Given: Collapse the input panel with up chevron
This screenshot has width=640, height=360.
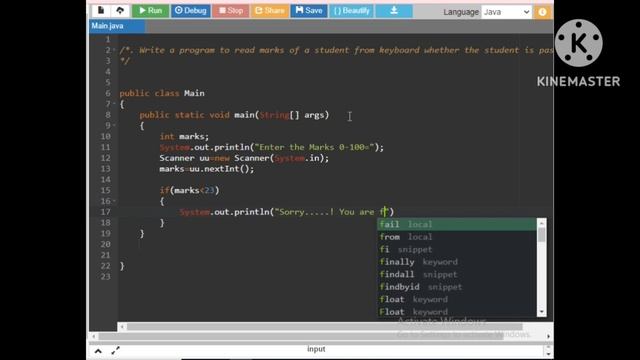Looking at the screenshot, I should pos(98,351).
